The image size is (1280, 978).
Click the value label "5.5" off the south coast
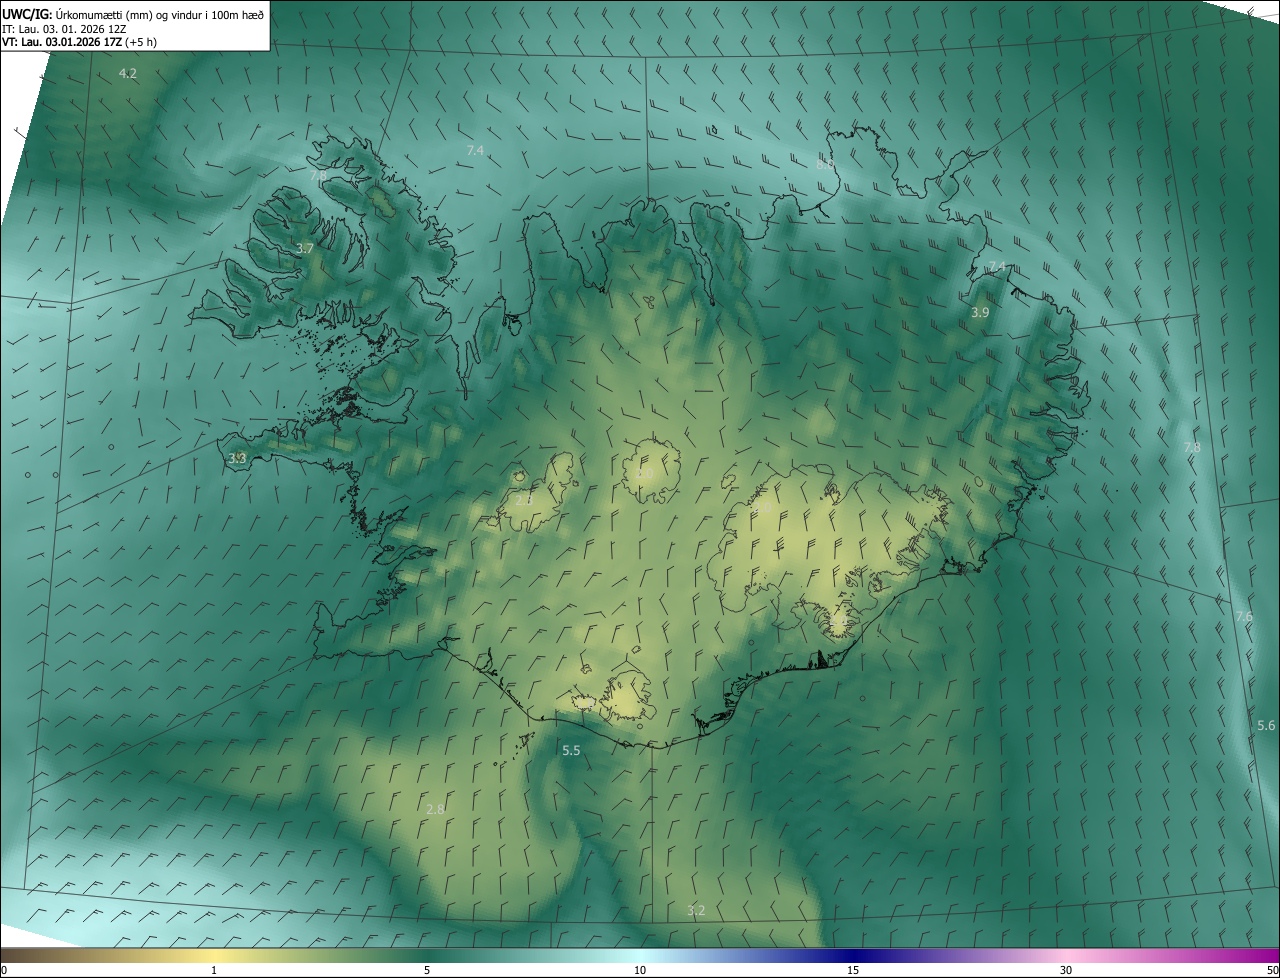point(571,750)
